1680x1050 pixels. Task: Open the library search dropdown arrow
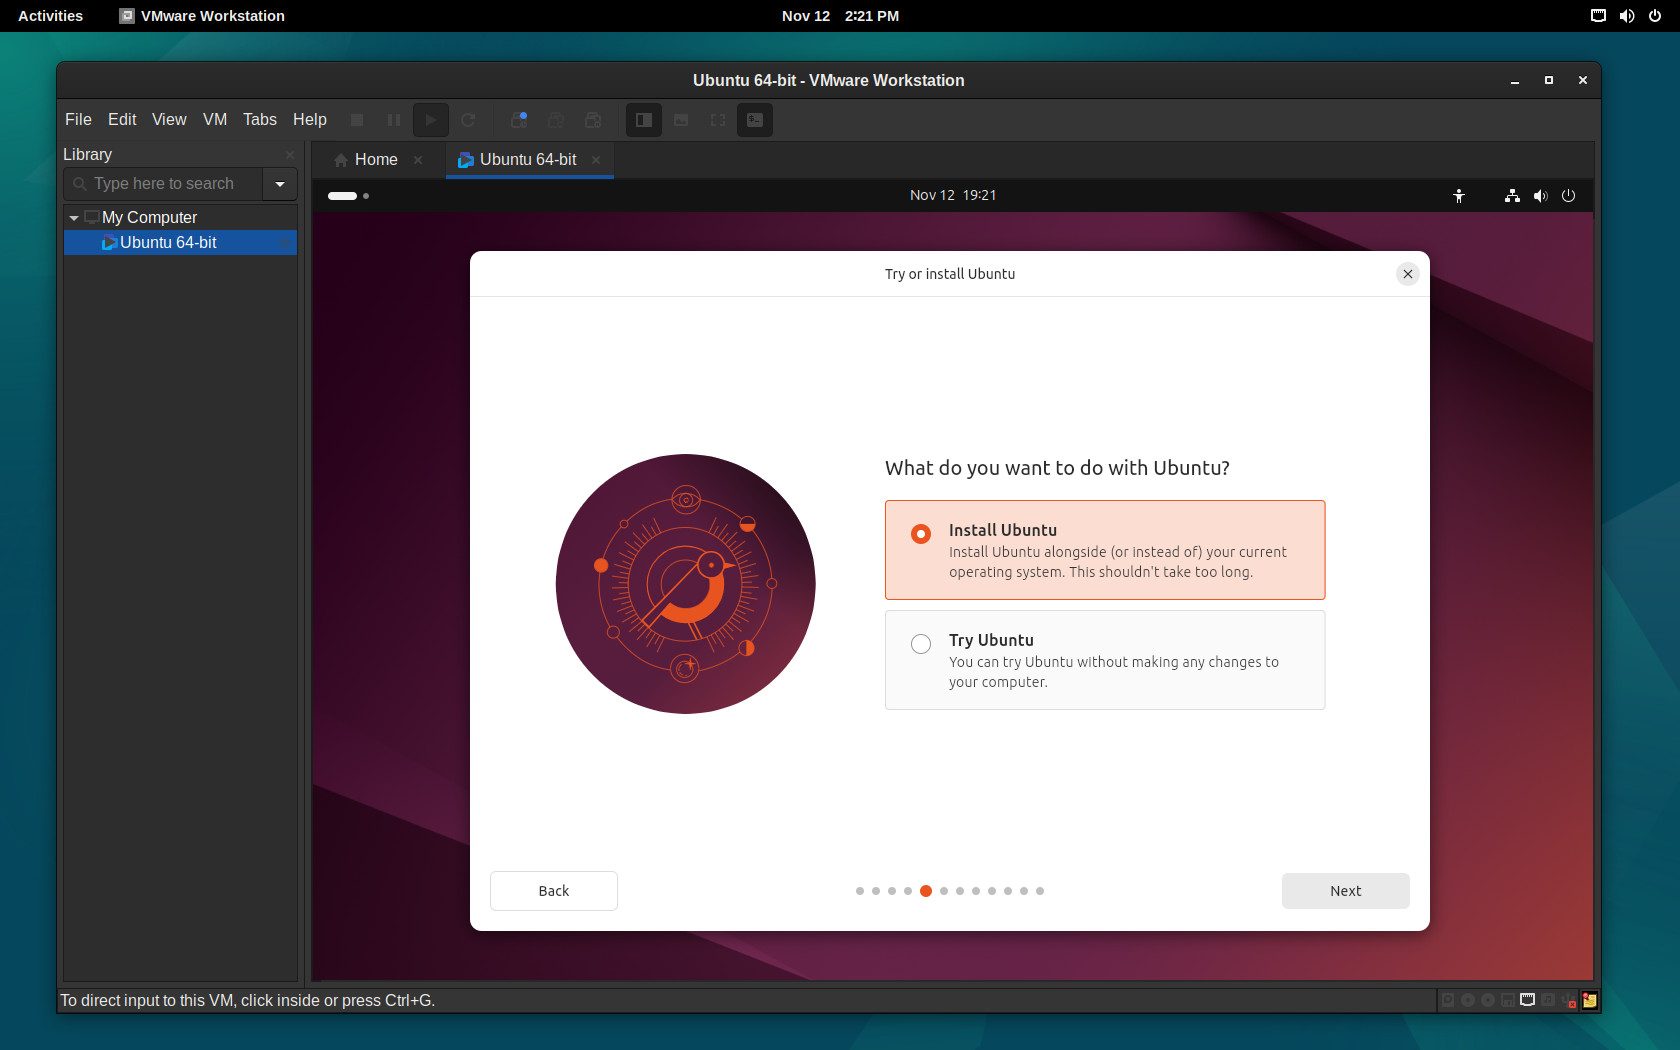click(280, 184)
